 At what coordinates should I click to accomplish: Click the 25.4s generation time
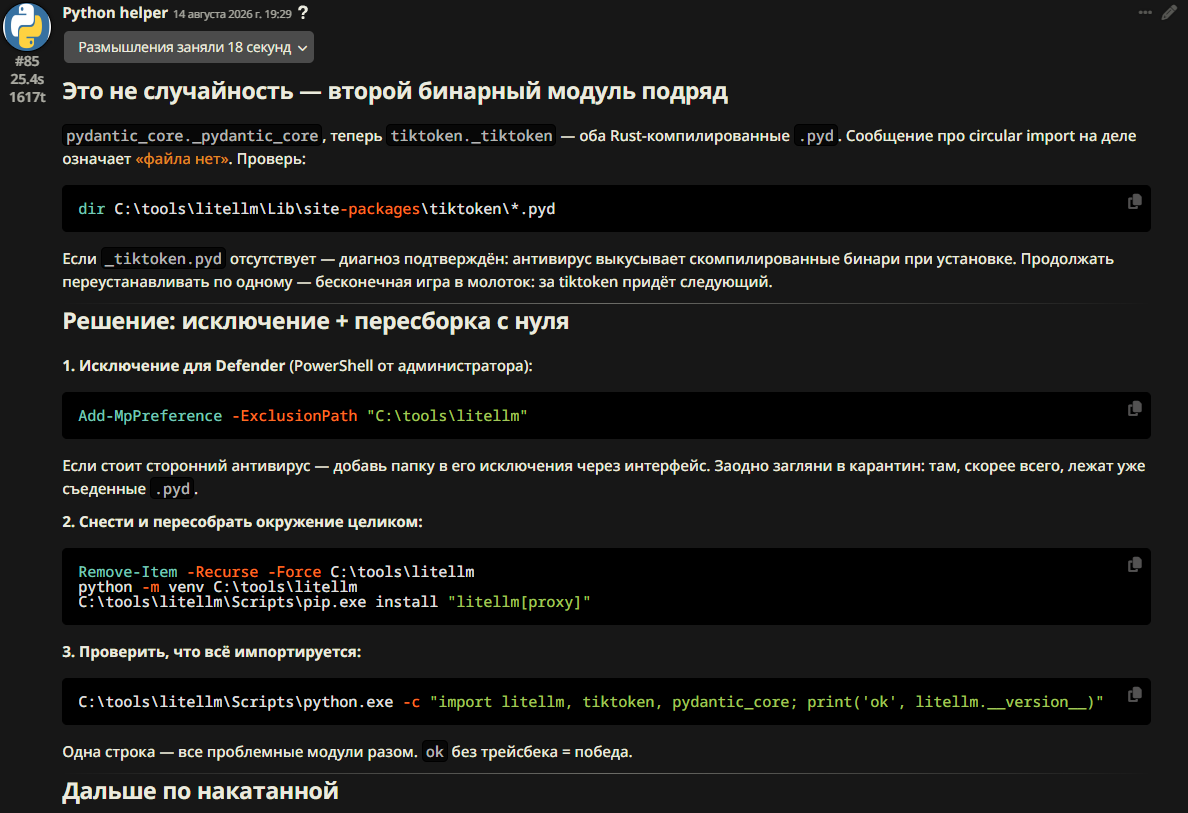click(x=27, y=79)
